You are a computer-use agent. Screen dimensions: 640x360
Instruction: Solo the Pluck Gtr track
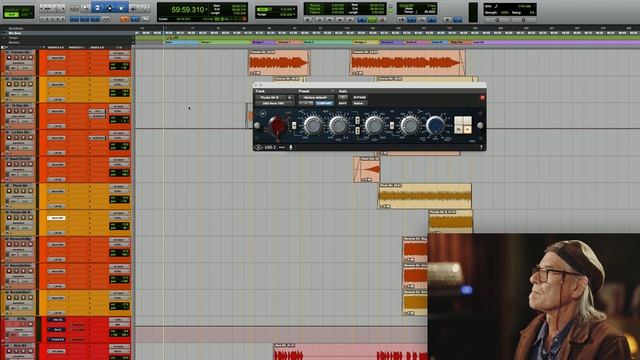[x=23, y=191]
